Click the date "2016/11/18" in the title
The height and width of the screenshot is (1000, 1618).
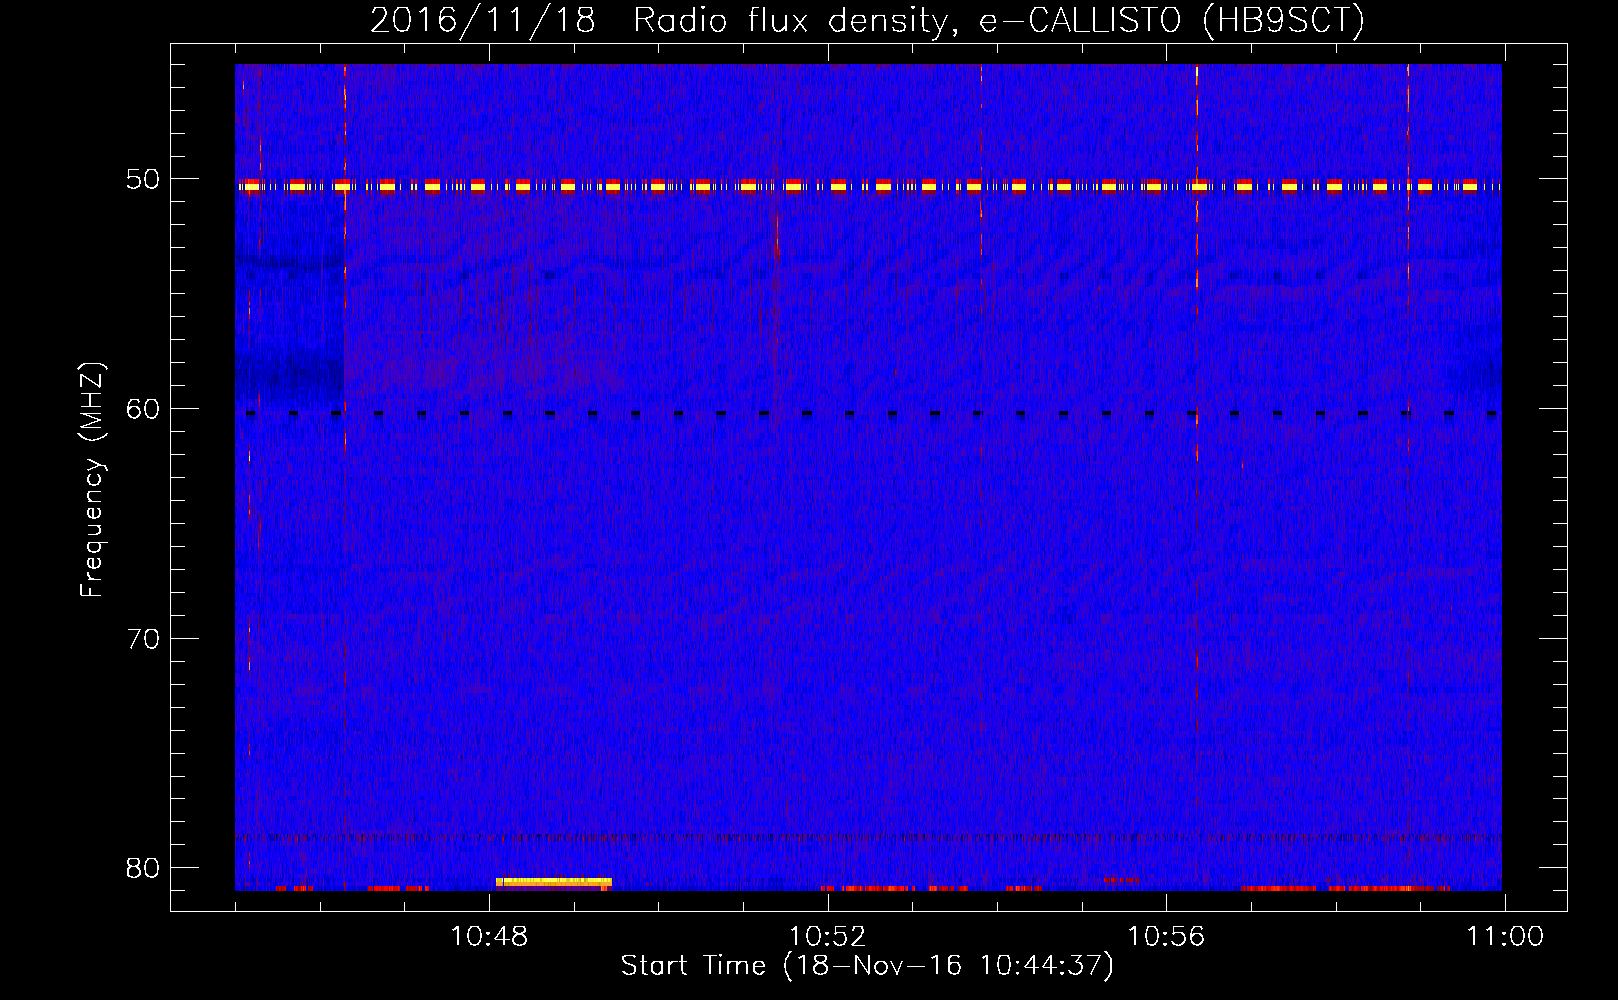pyautogui.click(x=482, y=20)
